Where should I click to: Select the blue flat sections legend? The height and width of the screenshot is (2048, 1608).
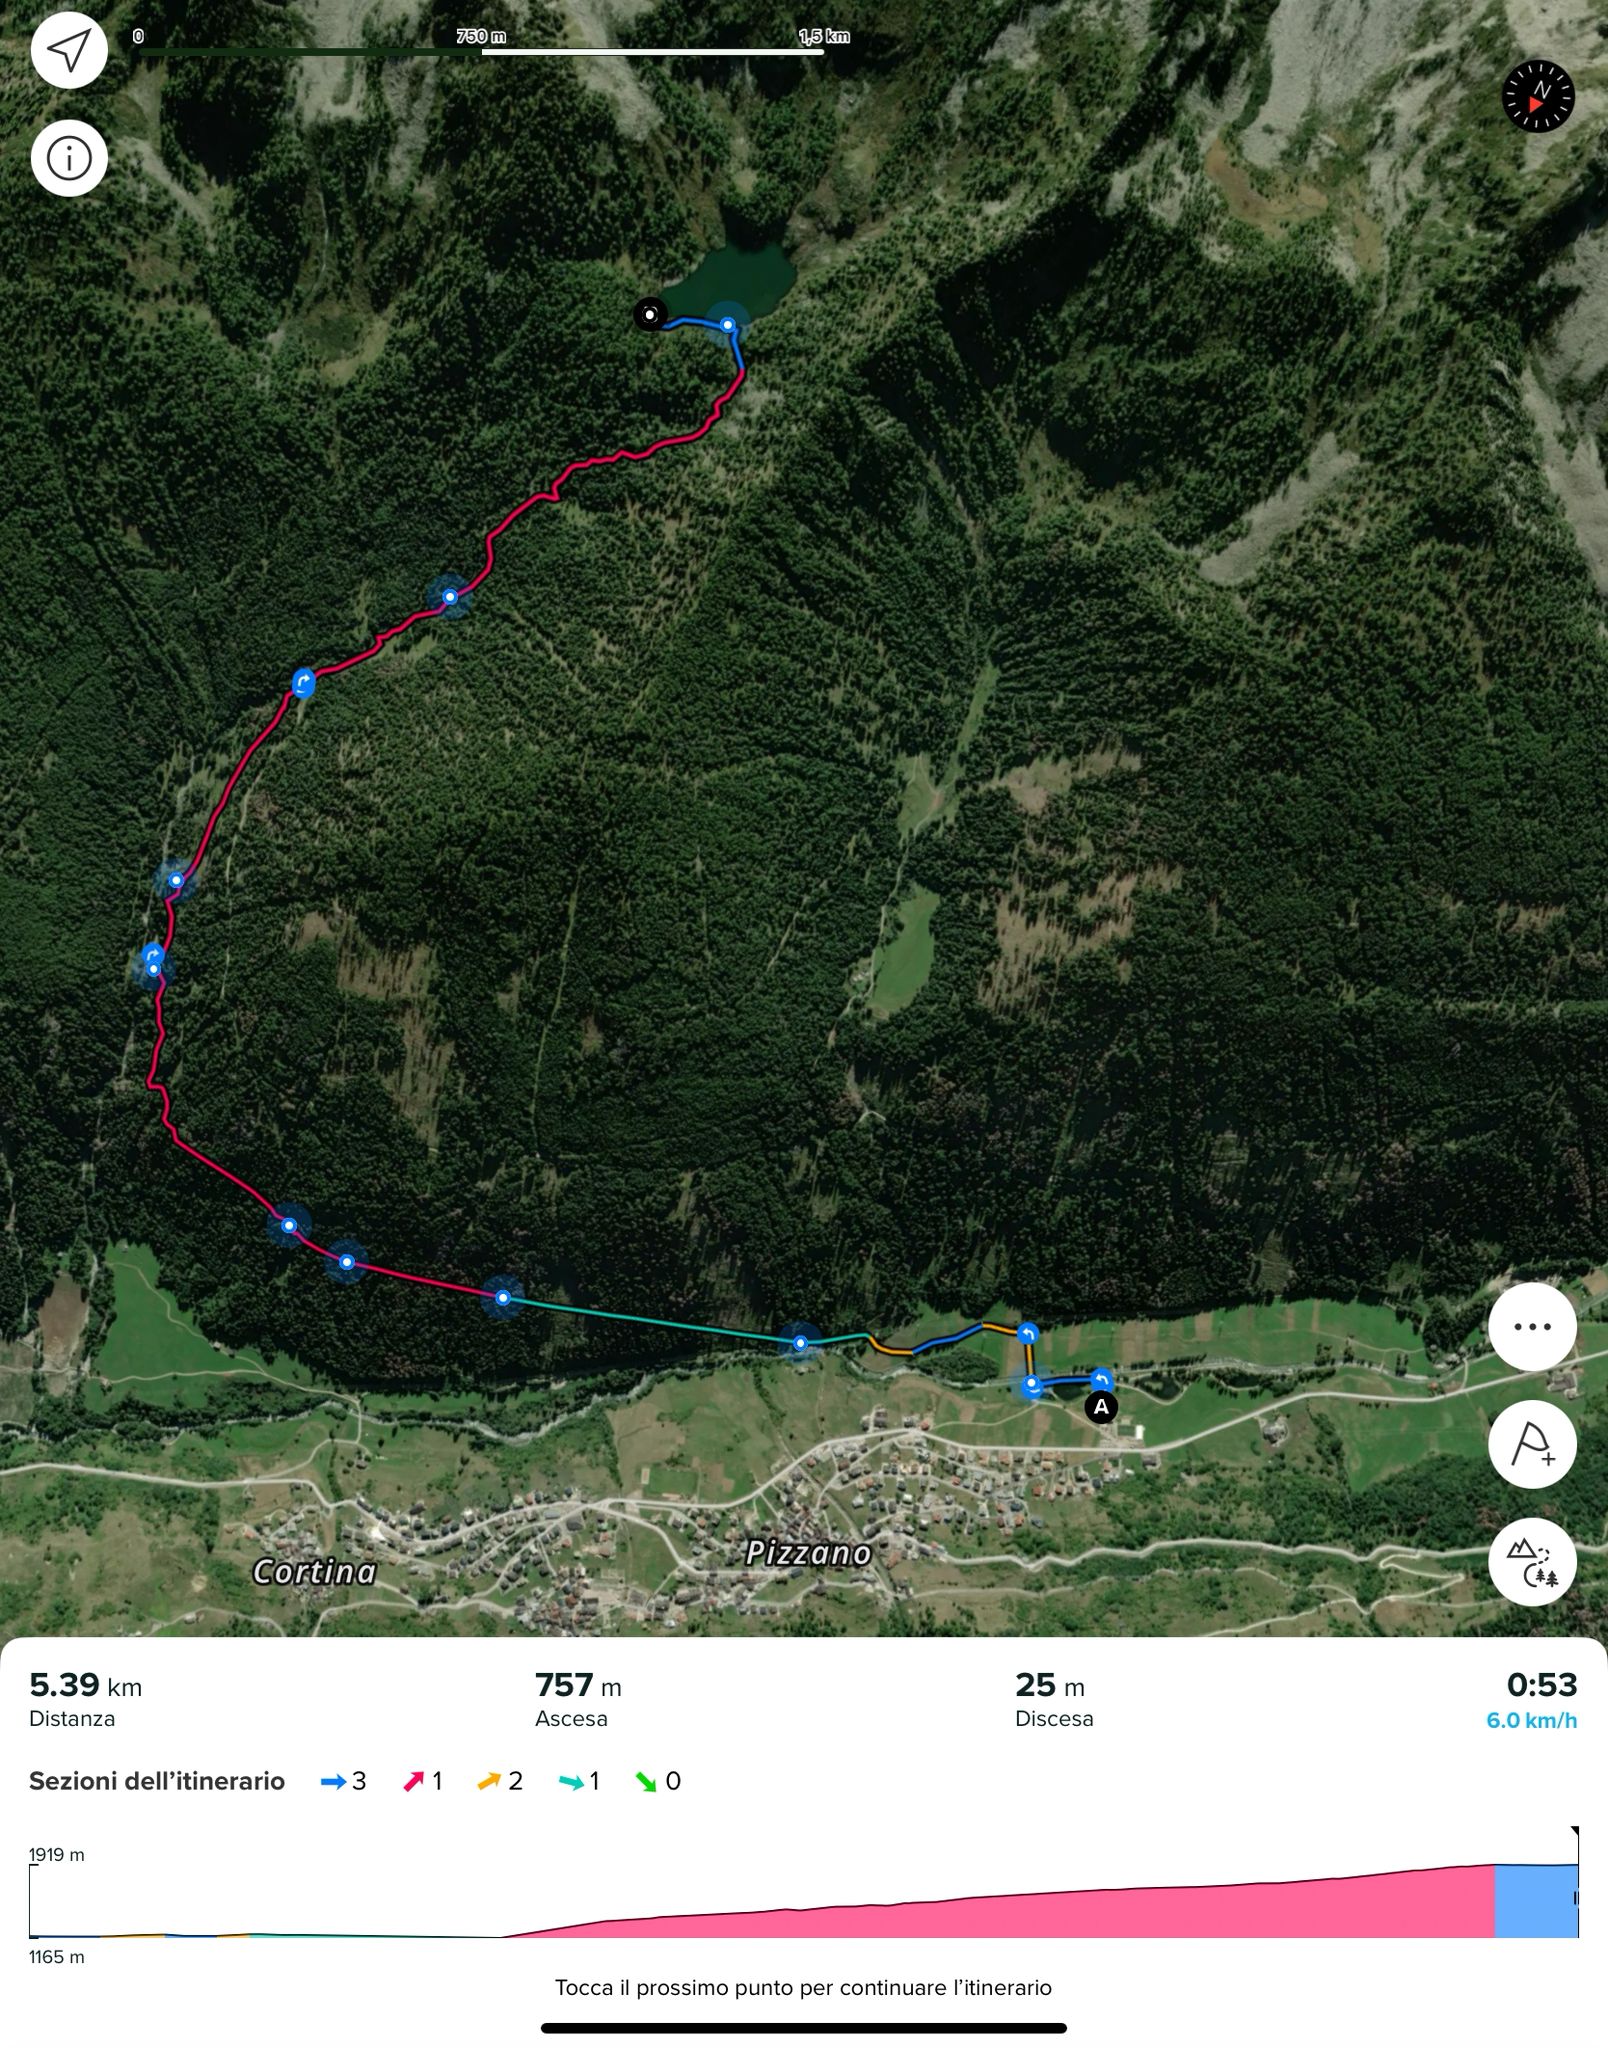tap(343, 1781)
